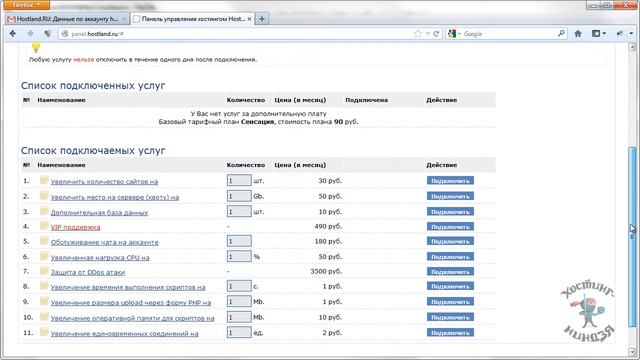The width and height of the screenshot is (640, 360).
Task: Click folder icon beside одновременных соединений
Action: coord(44,332)
